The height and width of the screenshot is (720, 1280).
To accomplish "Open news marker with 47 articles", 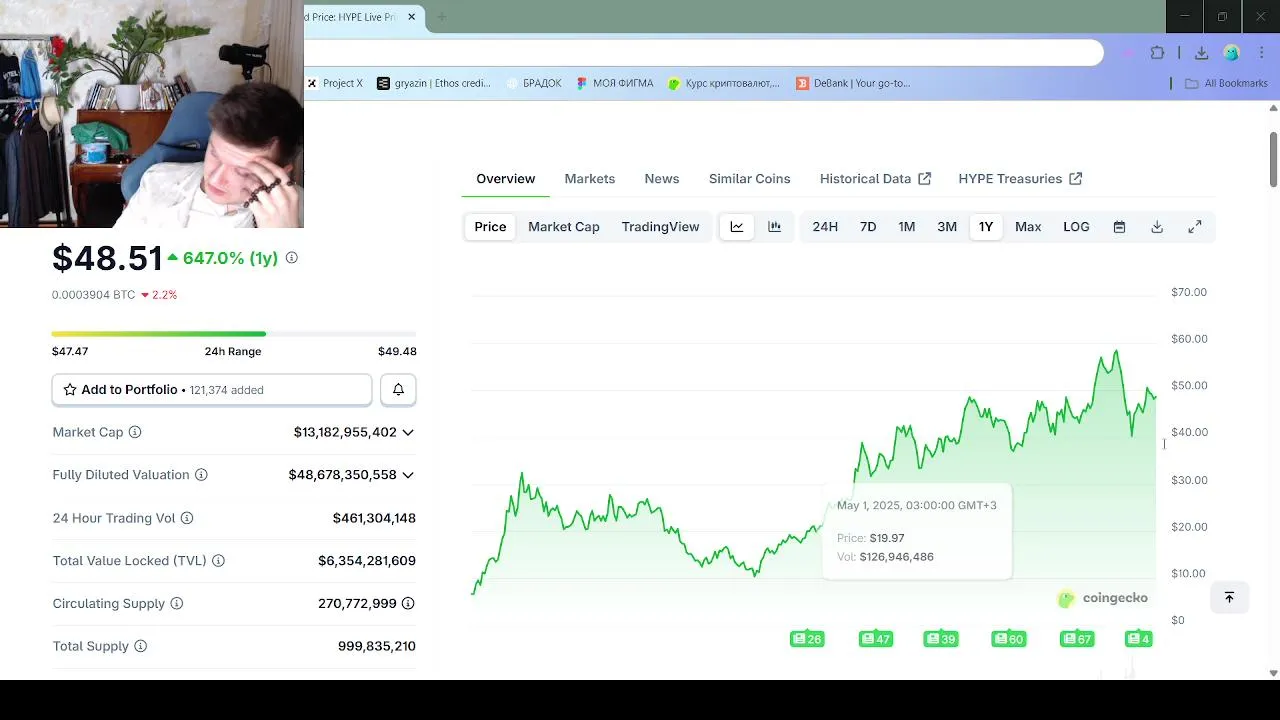I will pyautogui.click(x=876, y=639).
